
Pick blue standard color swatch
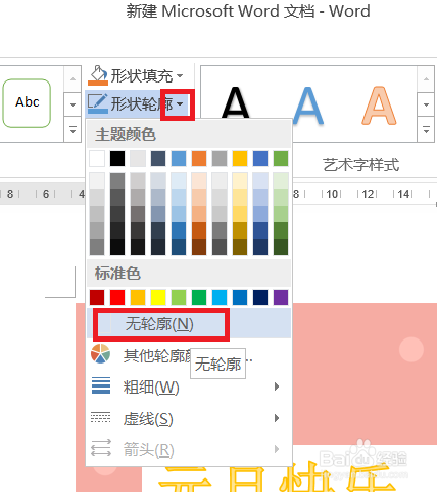tap(240, 297)
